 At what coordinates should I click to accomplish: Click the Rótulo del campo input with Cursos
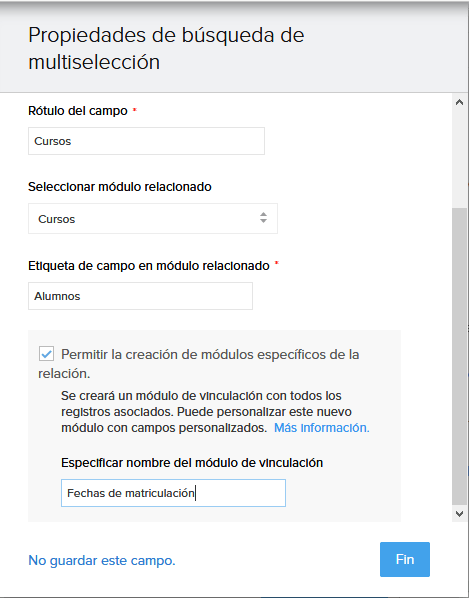[x=146, y=141]
